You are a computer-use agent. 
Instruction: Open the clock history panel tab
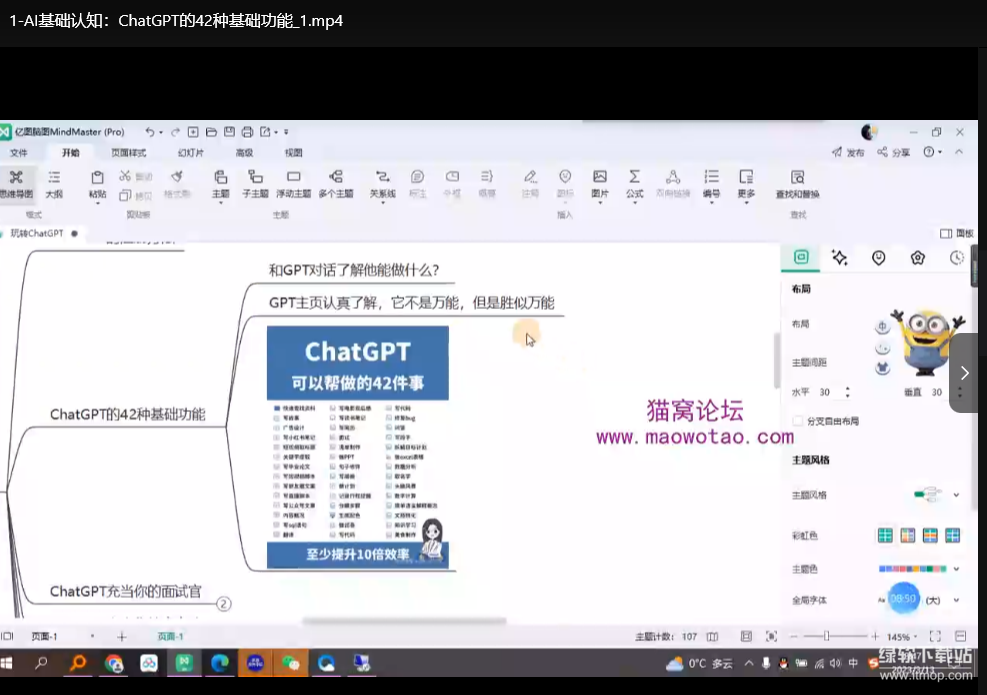click(957, 257)
